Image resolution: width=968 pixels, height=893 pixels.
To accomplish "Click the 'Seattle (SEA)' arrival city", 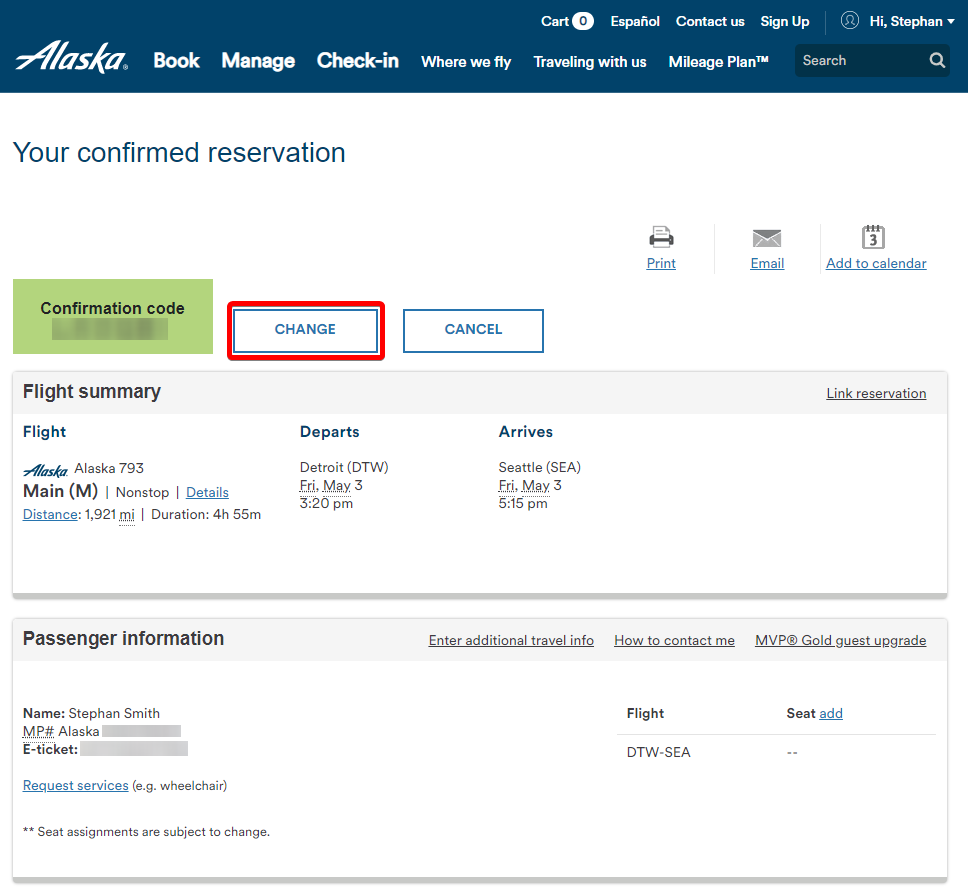I will pyautogui.click(x=540, y=467).
